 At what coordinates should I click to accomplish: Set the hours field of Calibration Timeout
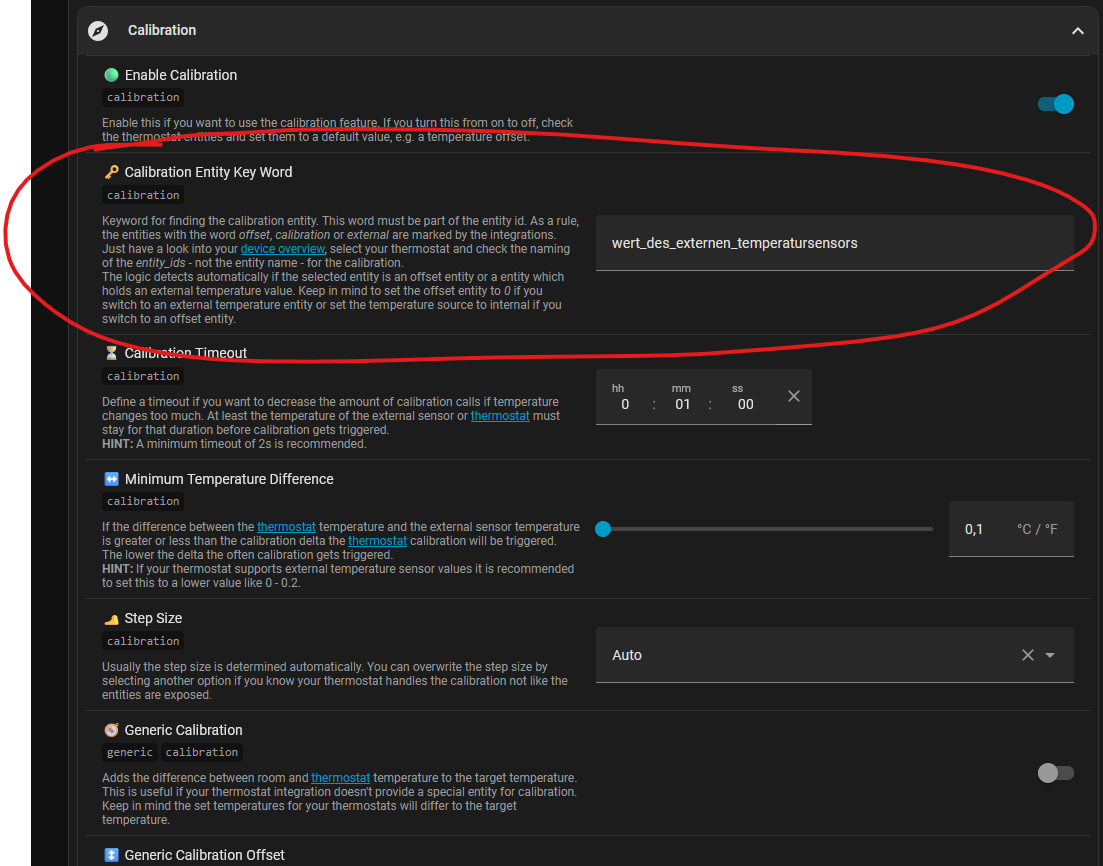(624, 404)
